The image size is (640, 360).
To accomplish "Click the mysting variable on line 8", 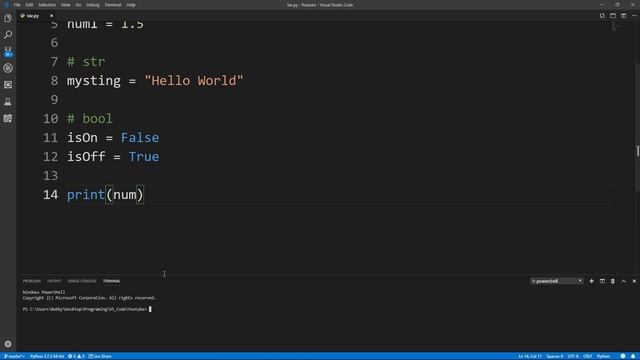I will click(94, 81).
